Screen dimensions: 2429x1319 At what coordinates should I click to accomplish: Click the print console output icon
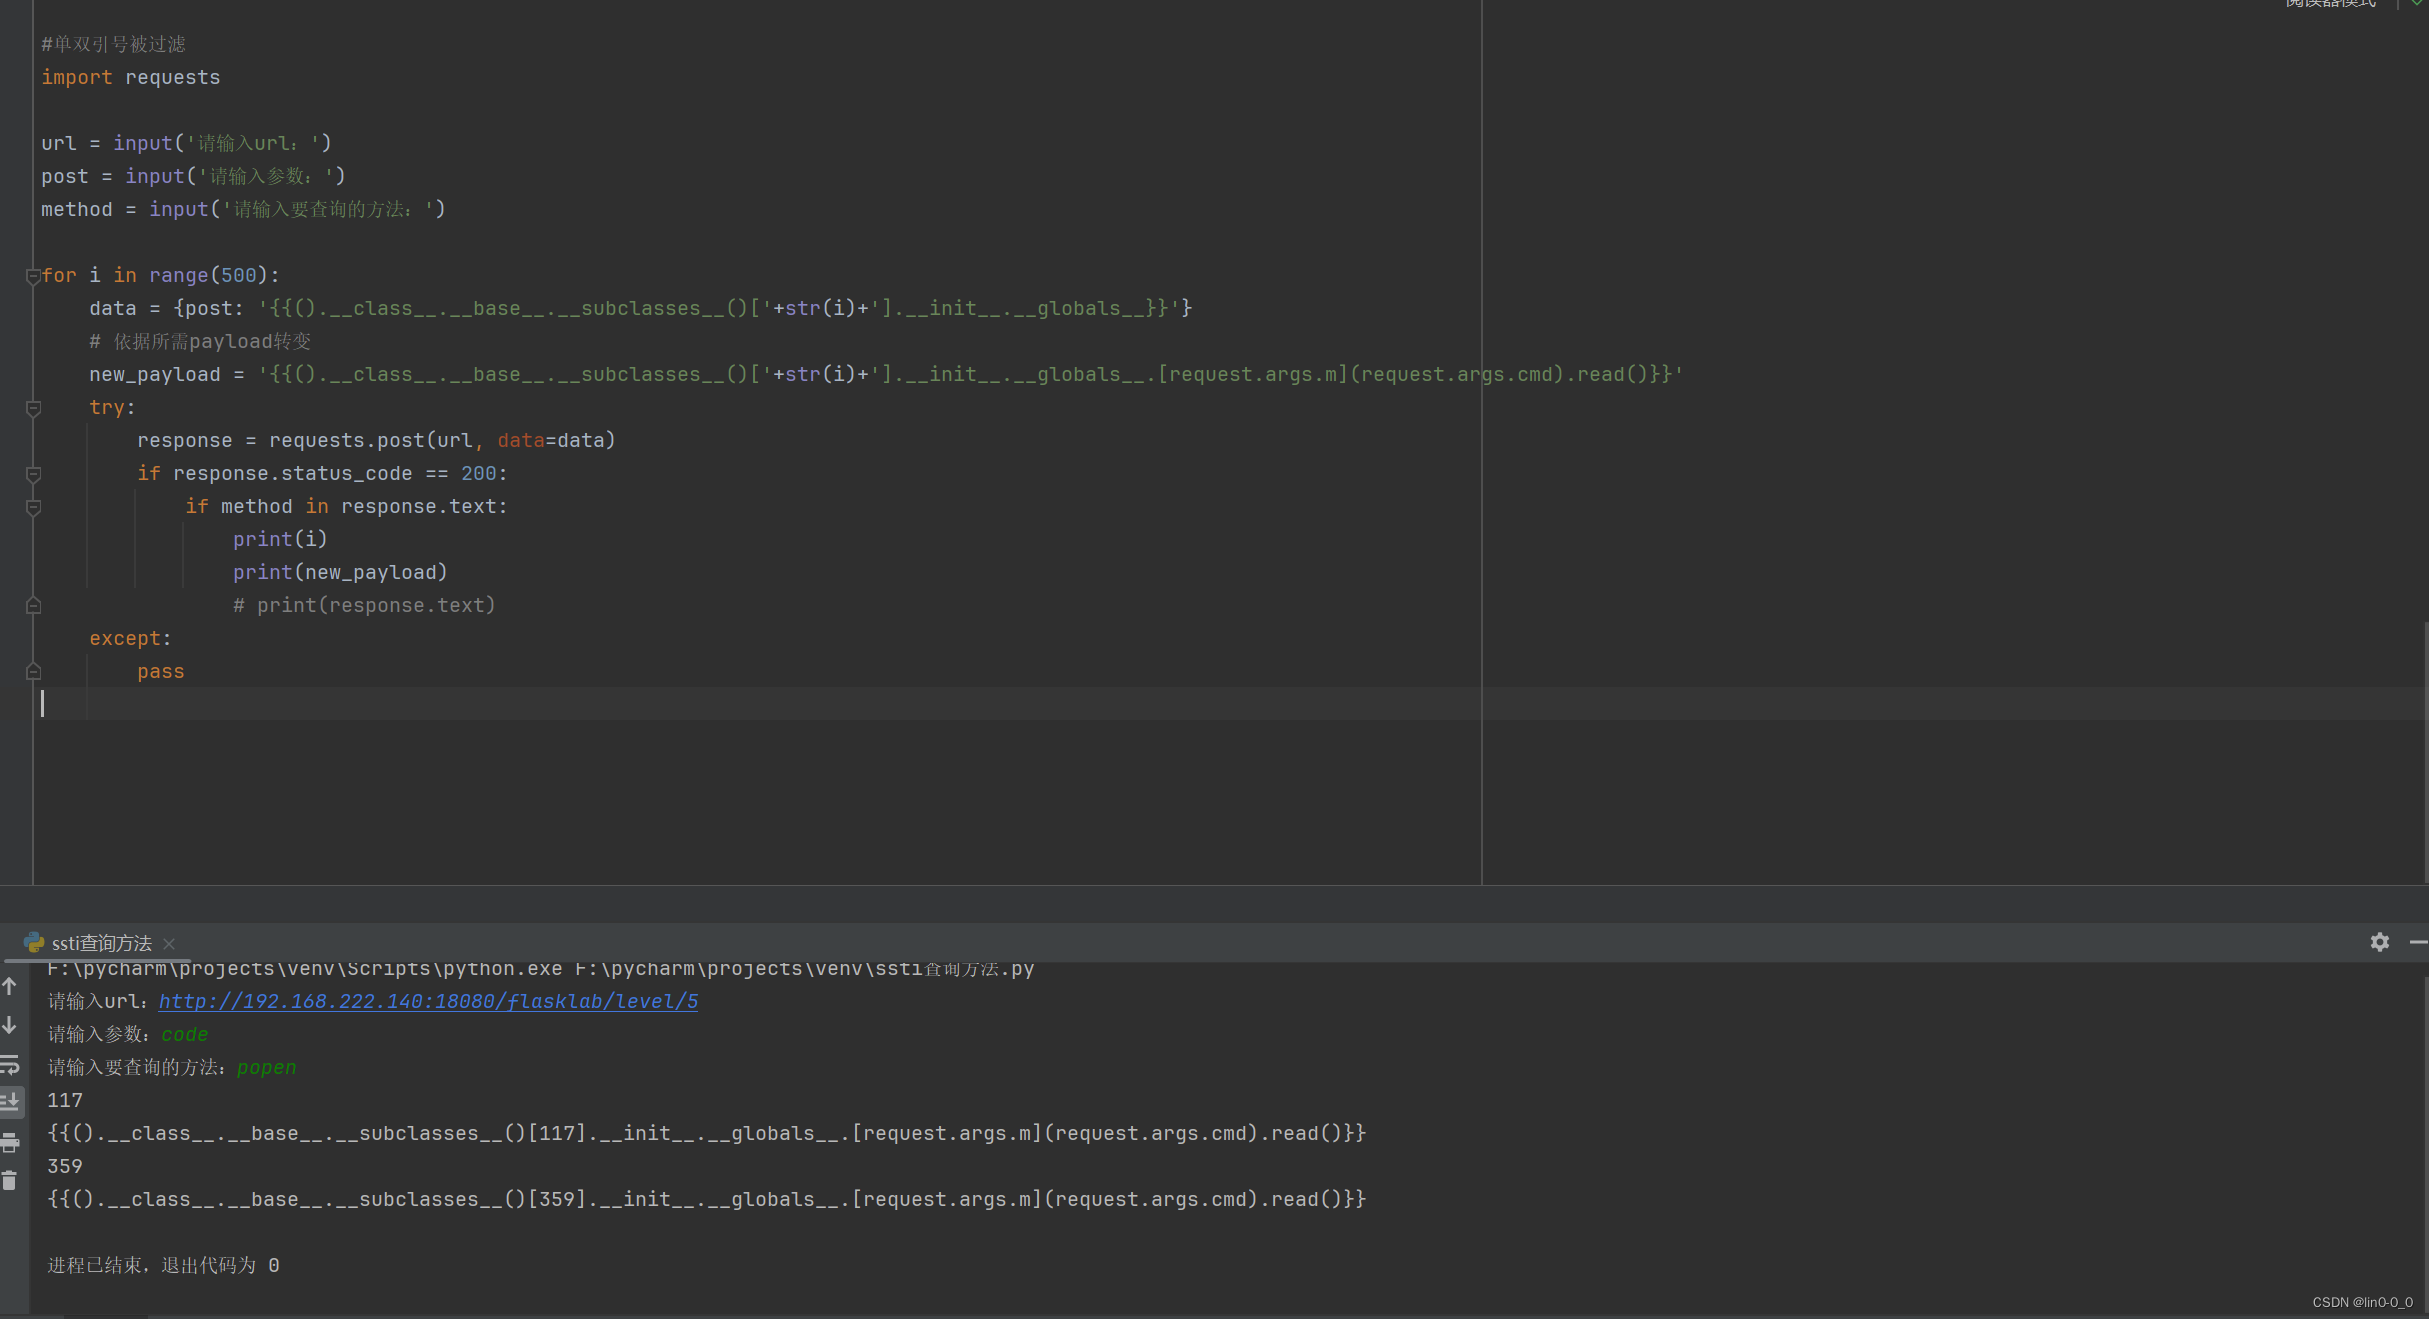click(x=10, y=1142)
